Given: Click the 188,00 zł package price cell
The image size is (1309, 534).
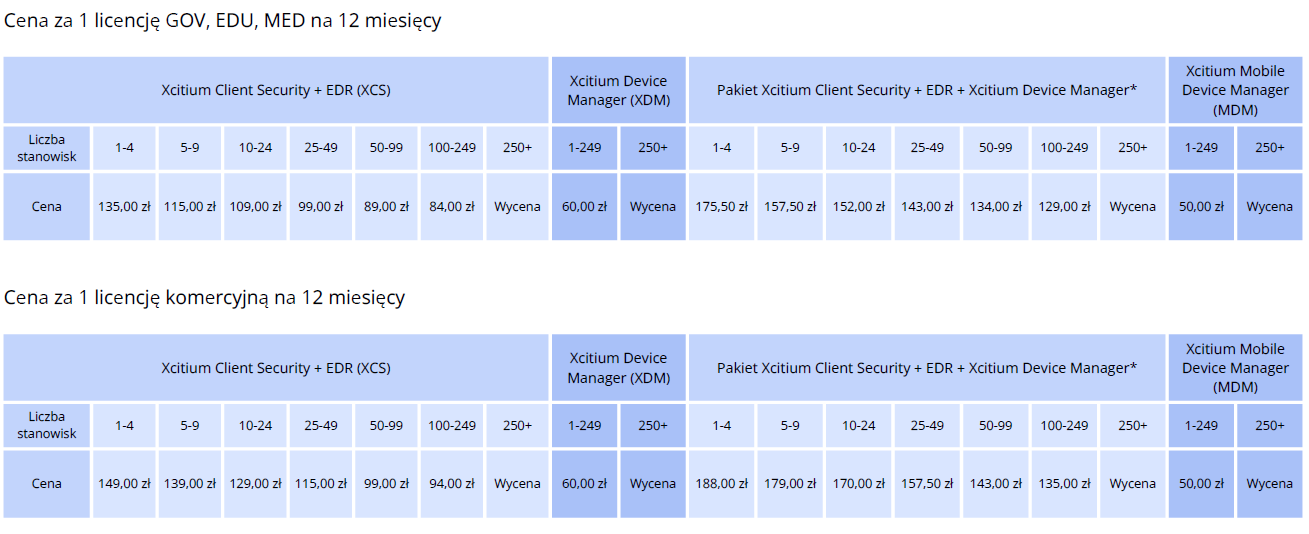Looking at the screenshot, I should tap(722, 484).
